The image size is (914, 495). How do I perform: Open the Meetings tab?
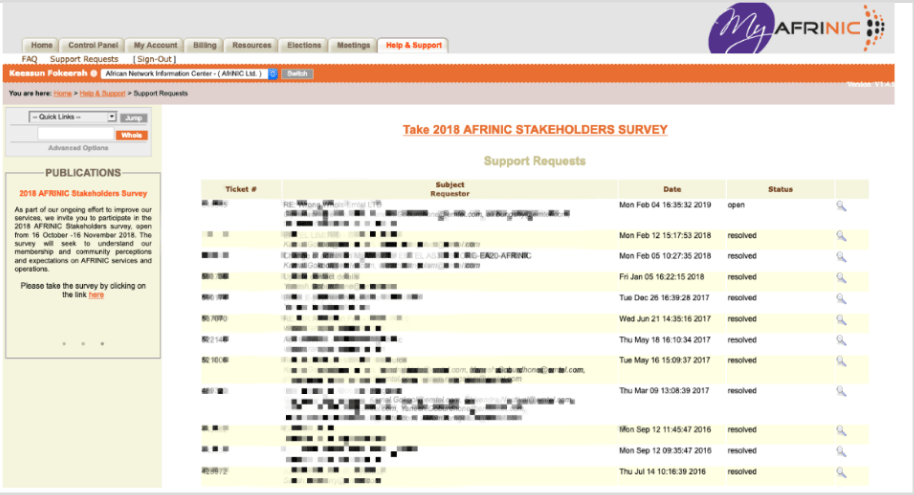pos(353,45)
